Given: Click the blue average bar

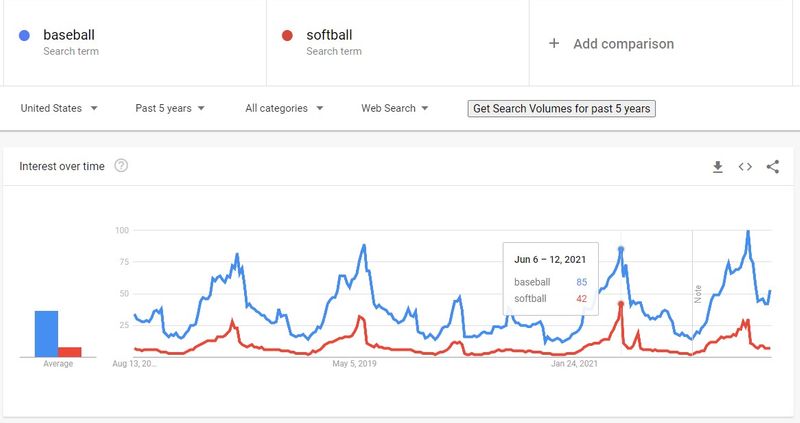Looking at the screenshot, I should coord(46,334).
